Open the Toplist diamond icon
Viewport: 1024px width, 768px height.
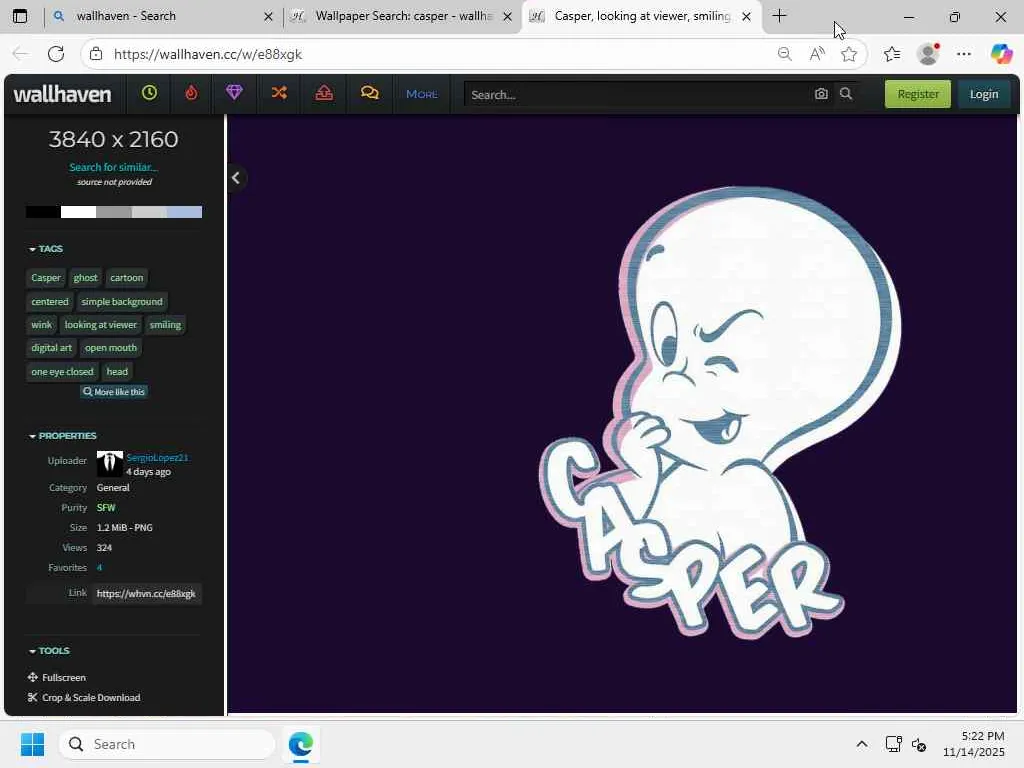(x=234, y=93)
